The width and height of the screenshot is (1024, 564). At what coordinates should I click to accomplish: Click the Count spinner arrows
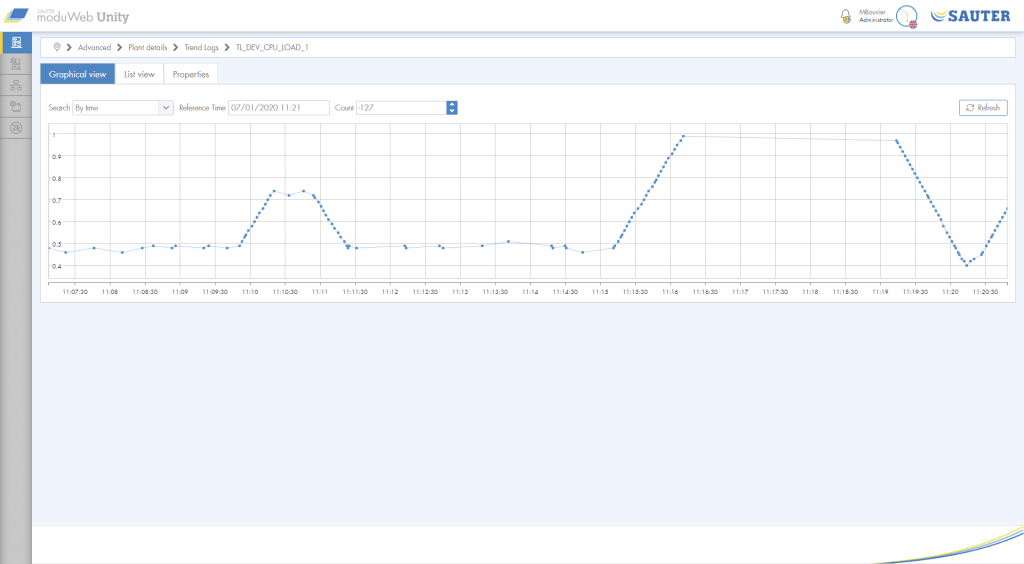(452, 108)
